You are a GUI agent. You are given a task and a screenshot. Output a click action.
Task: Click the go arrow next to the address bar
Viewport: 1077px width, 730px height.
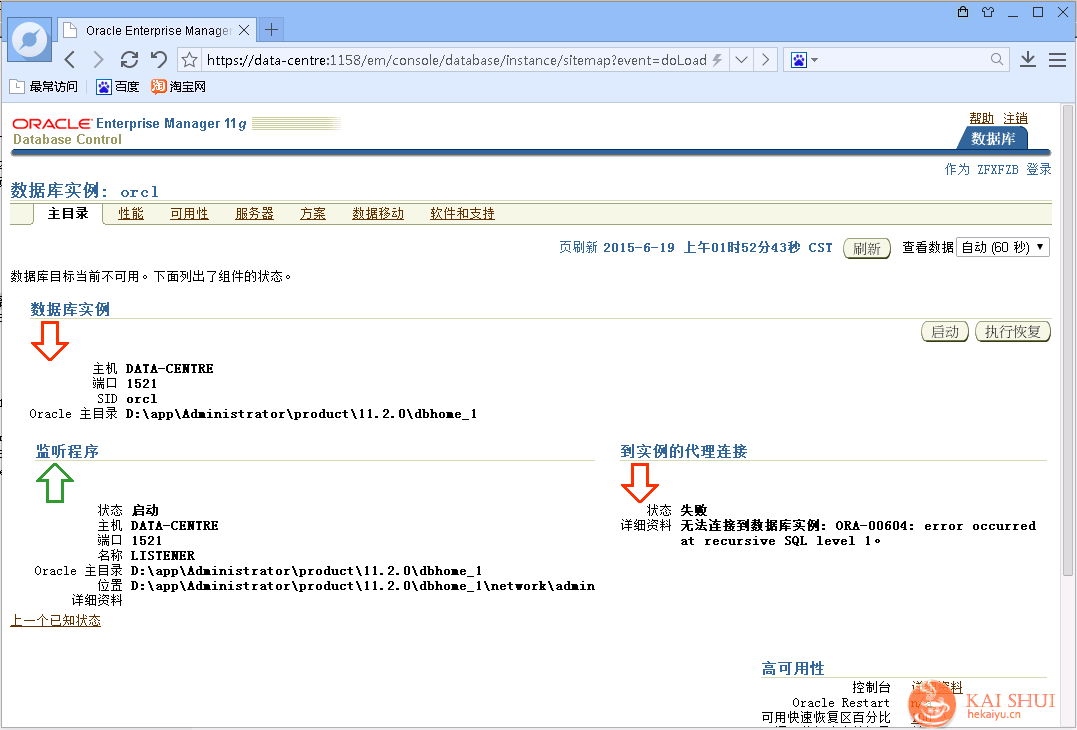[765, 60]
